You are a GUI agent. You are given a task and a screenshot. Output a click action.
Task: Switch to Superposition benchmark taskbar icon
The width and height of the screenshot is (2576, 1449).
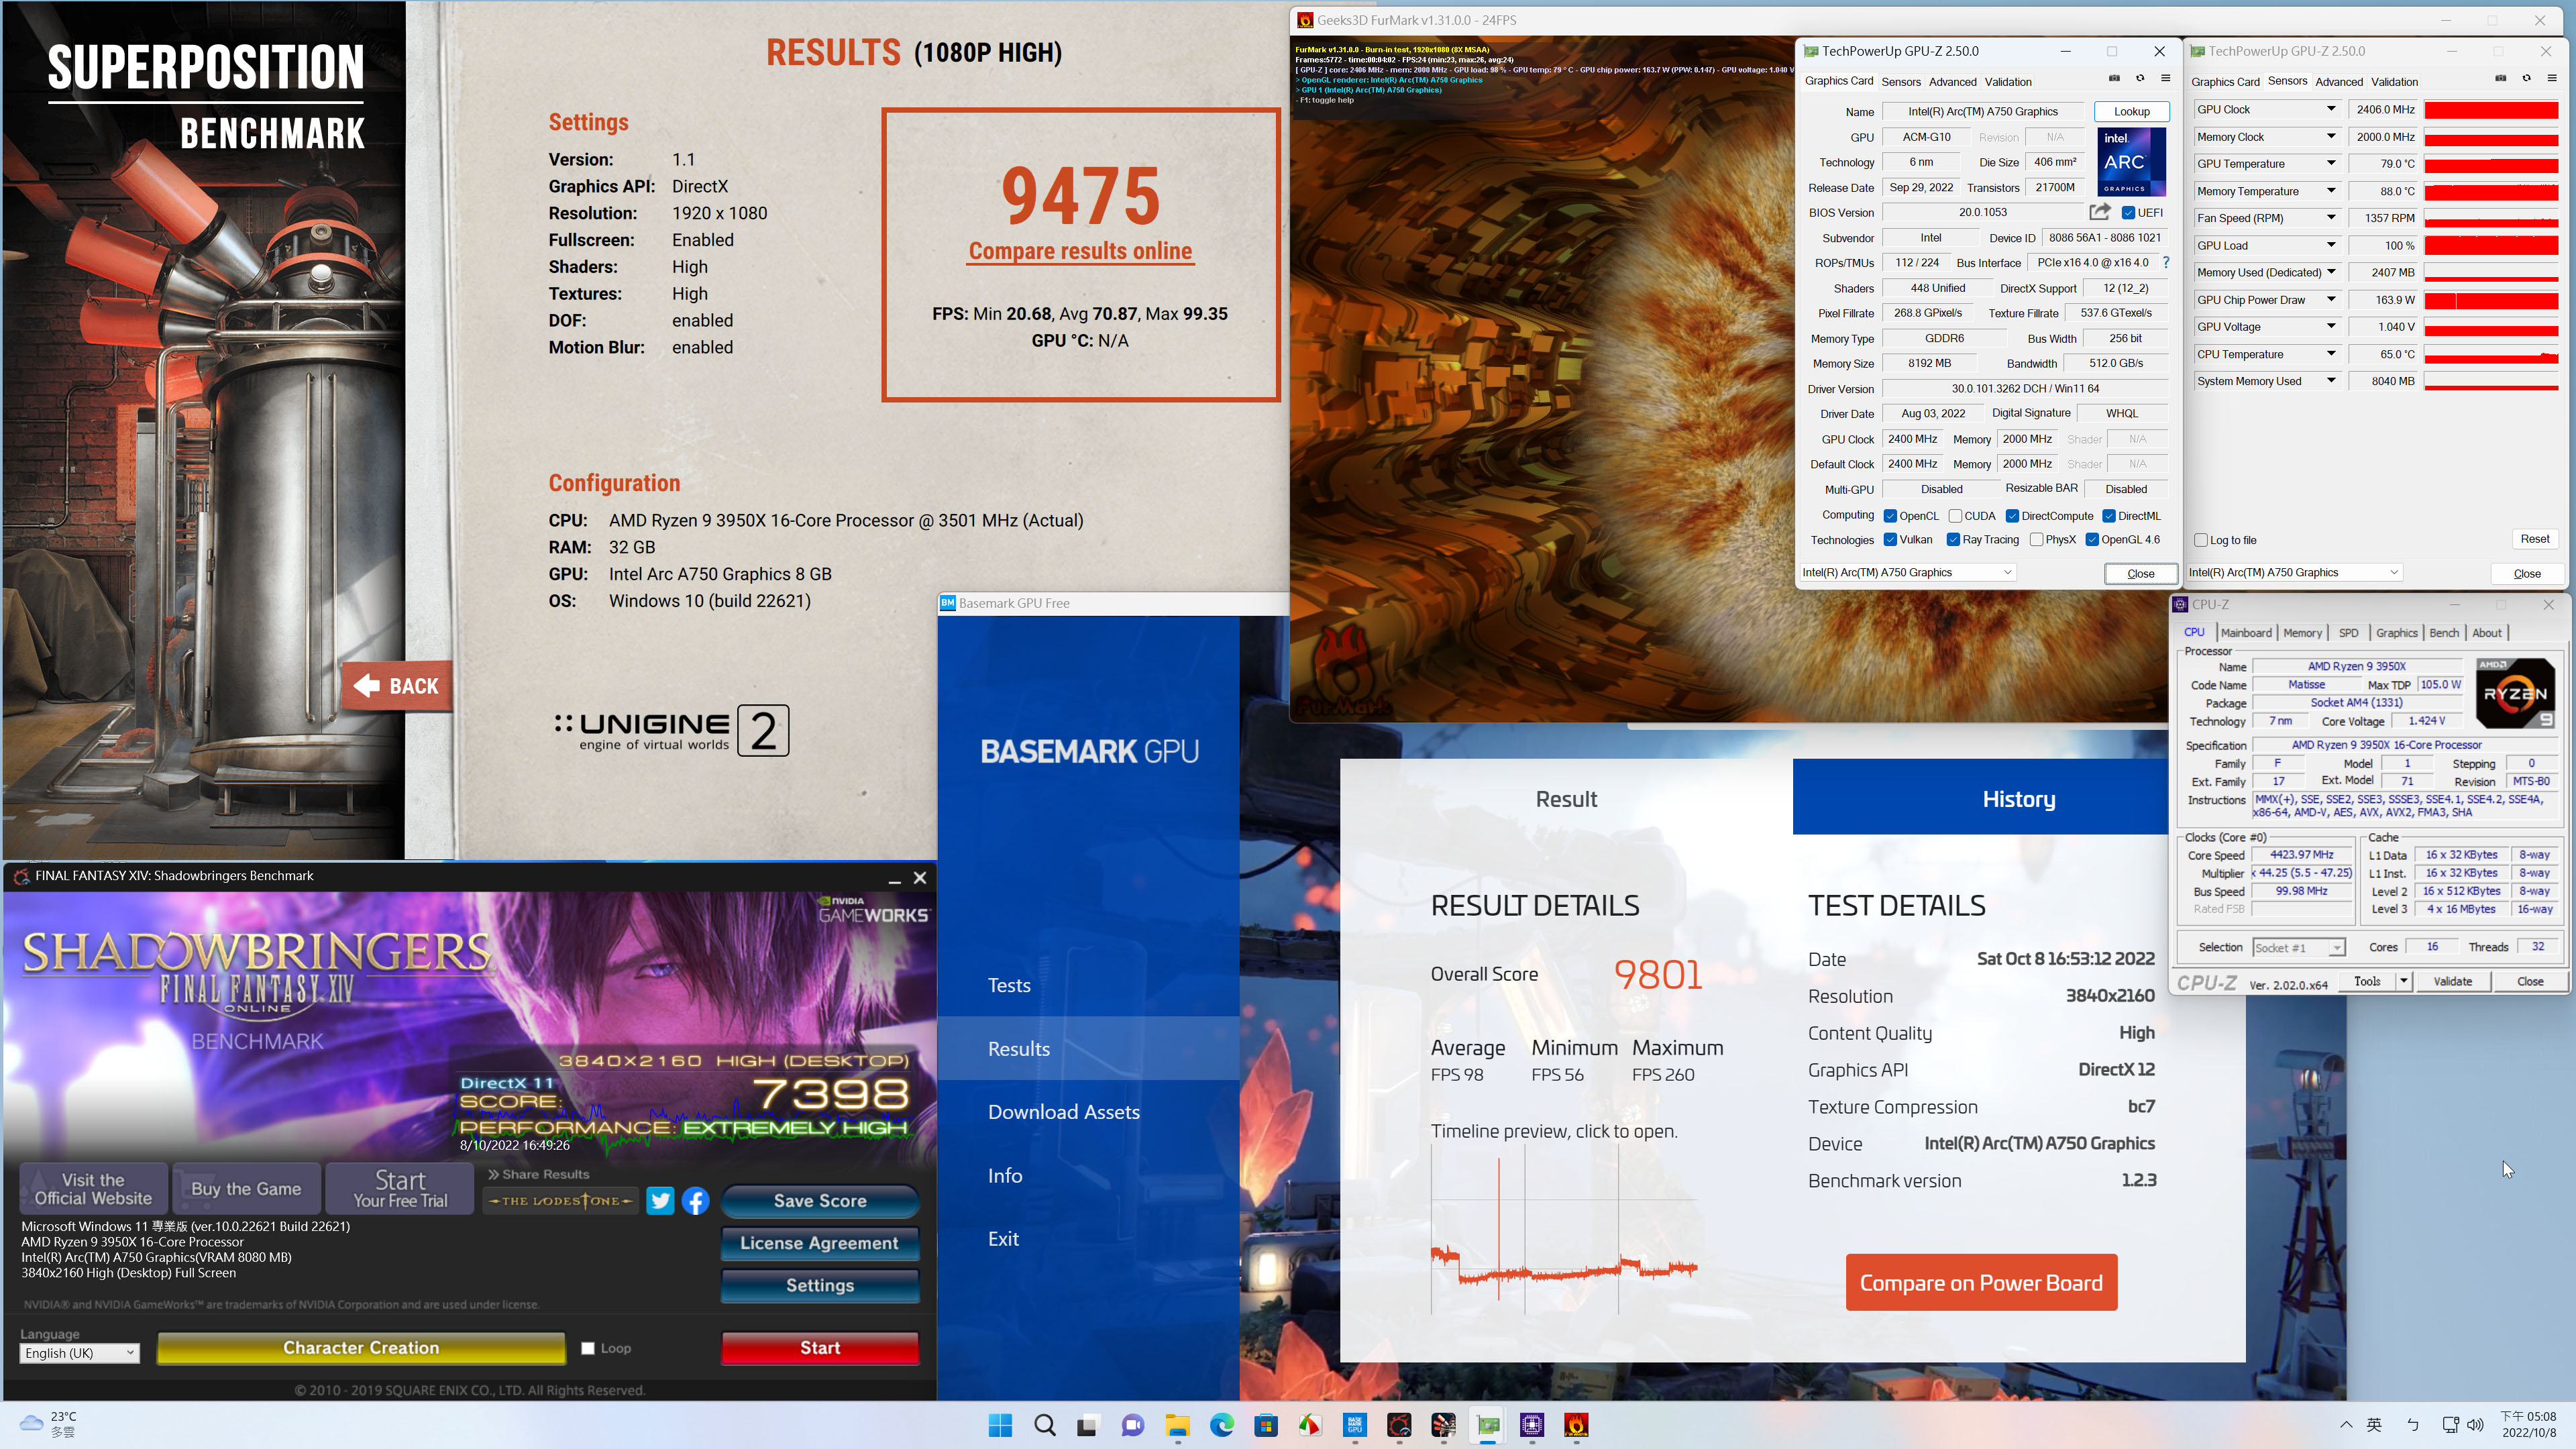1443,1425
